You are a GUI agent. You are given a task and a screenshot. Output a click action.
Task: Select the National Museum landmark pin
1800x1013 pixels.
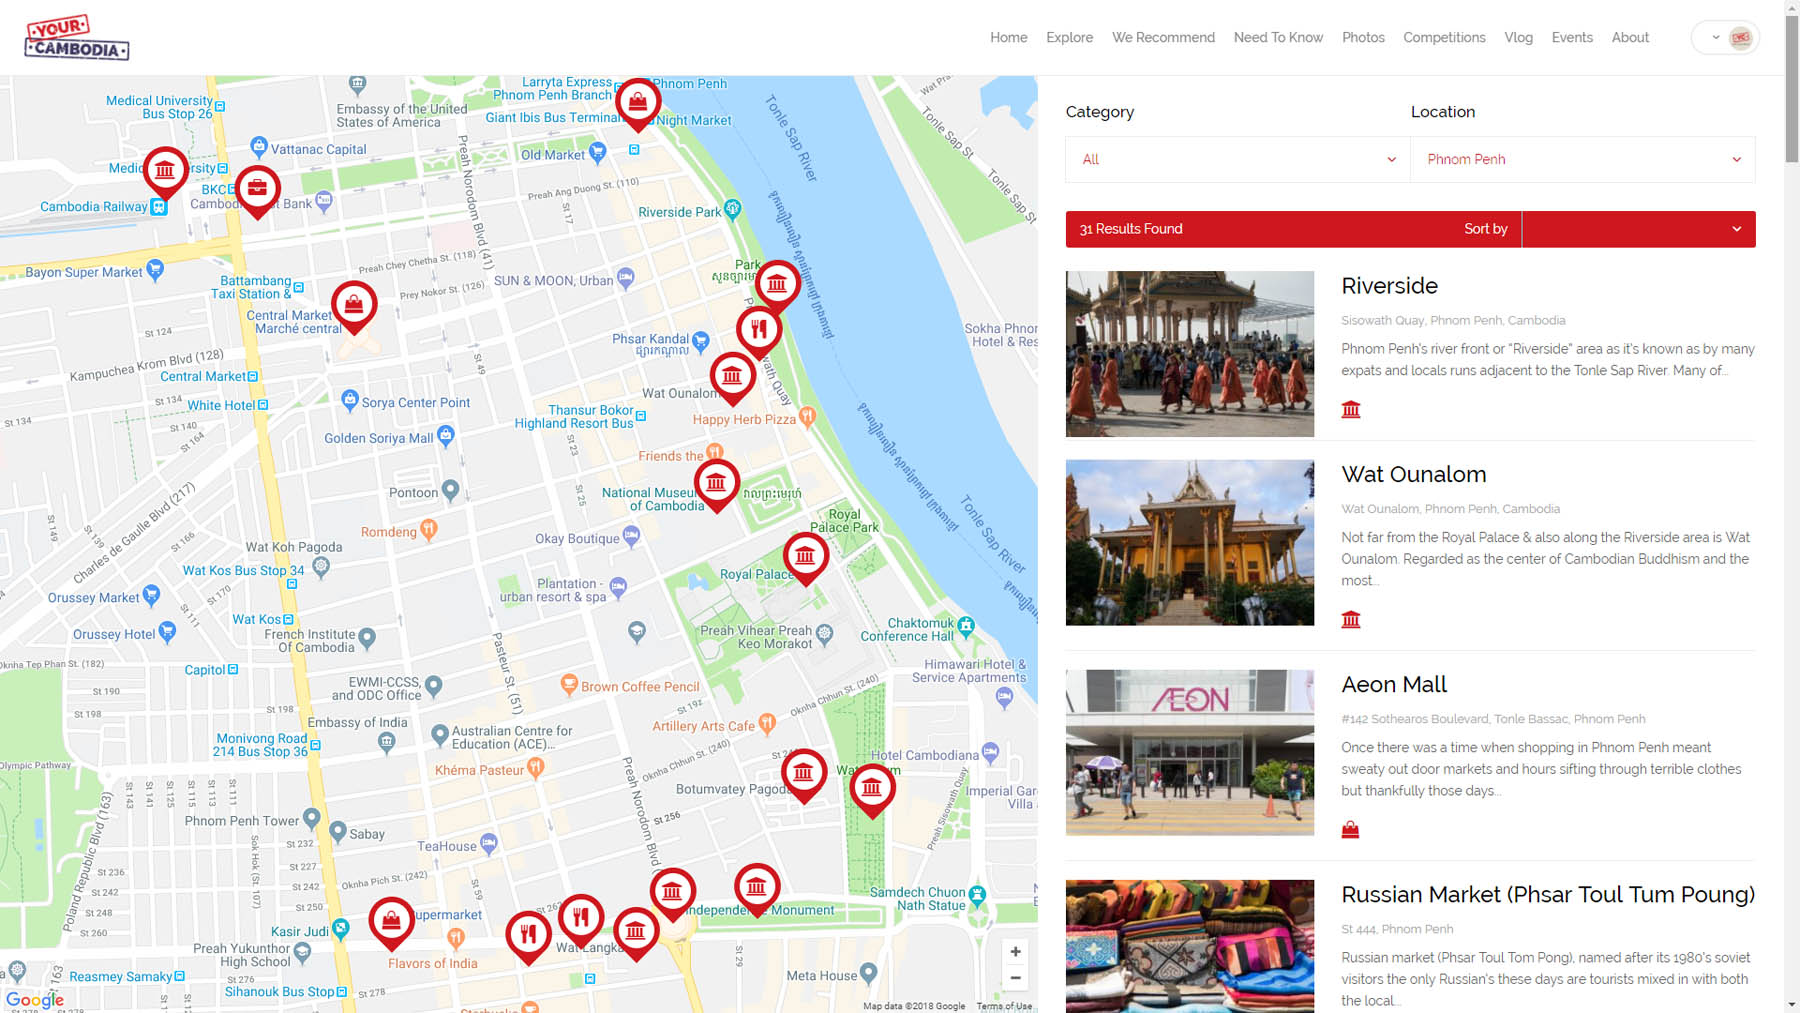point(716,483)
